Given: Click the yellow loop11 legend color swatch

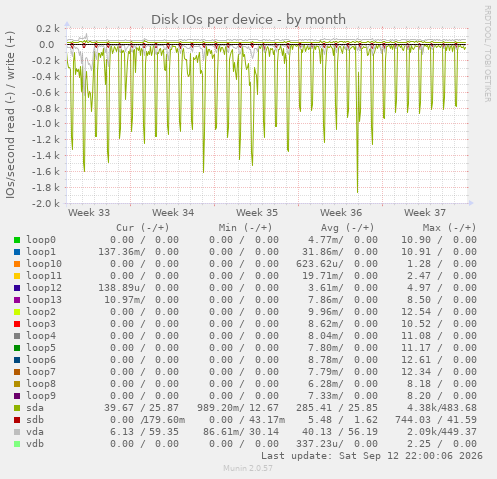Looking at the screenshot, I should [17, 276].
